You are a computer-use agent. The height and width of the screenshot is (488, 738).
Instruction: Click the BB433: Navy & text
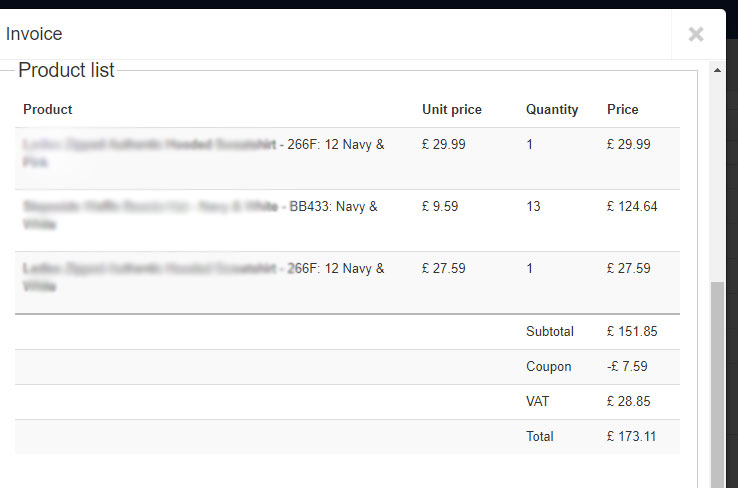[x=333, y=207]
